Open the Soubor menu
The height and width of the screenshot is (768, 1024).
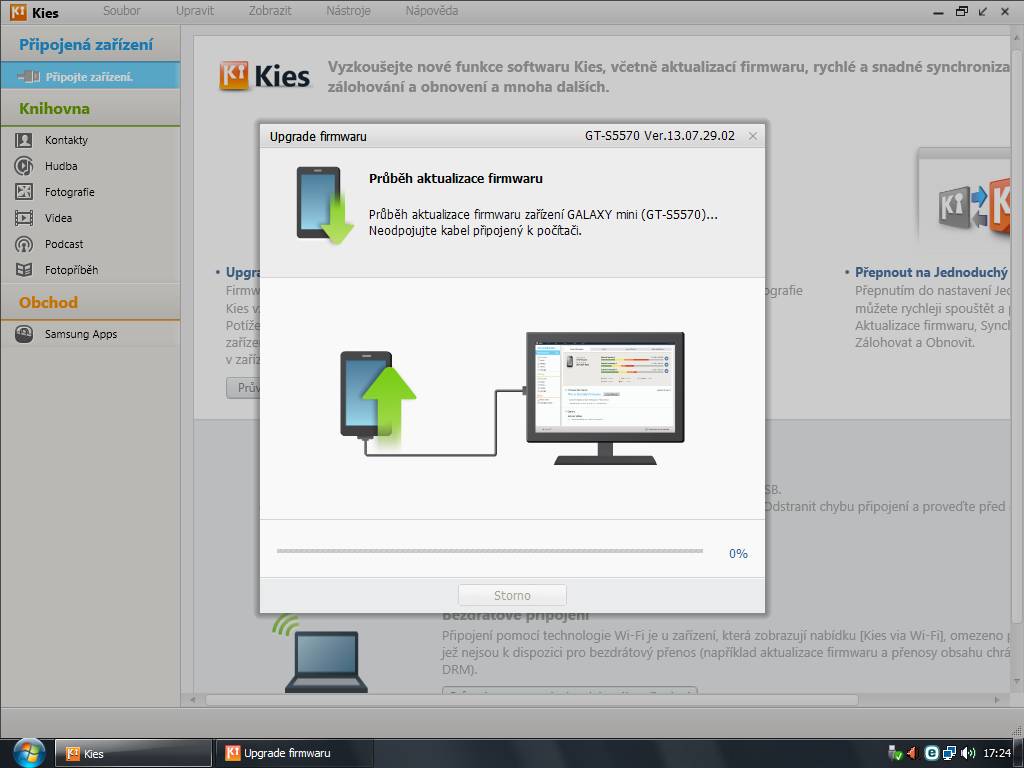click(121, 11)
